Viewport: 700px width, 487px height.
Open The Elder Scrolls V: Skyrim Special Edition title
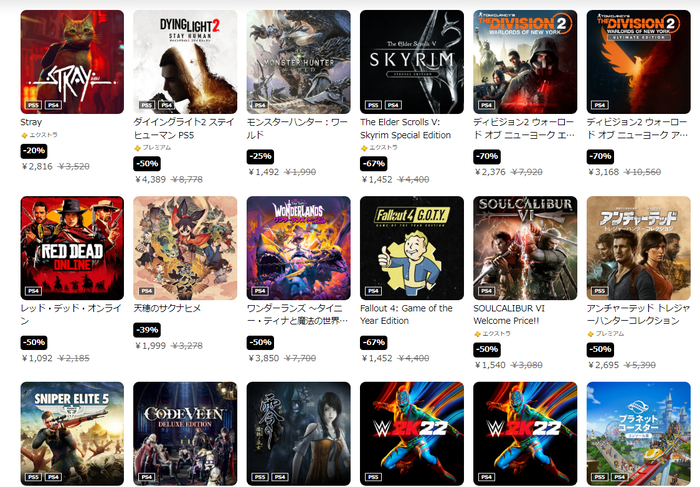click(x=405, y=129)
